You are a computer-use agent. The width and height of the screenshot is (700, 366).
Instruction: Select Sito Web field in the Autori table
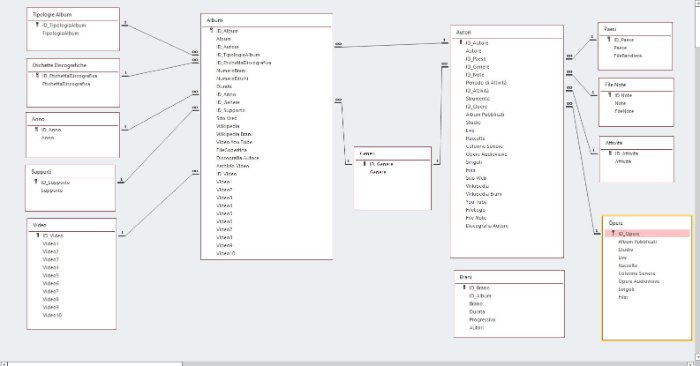tap(476, 178)
